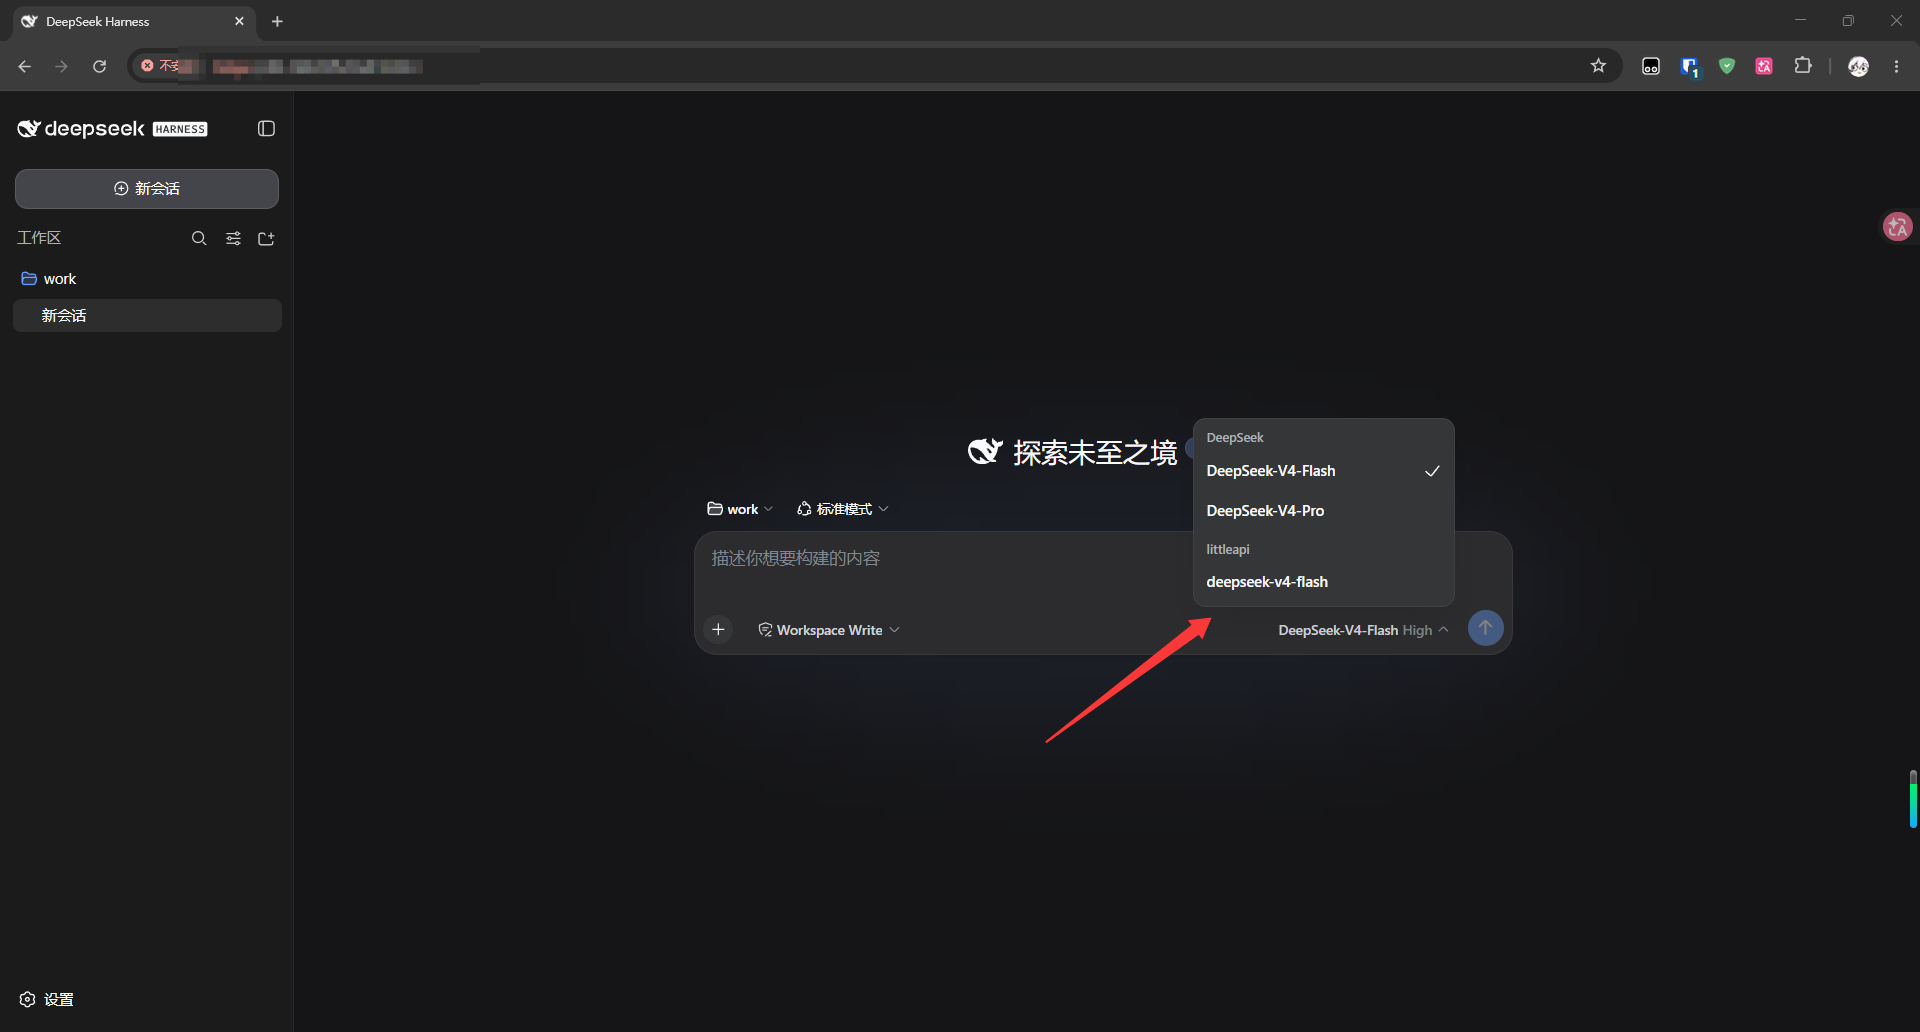
Task: Click the deepseek Harness logo
Action: (x=112, y=129)
